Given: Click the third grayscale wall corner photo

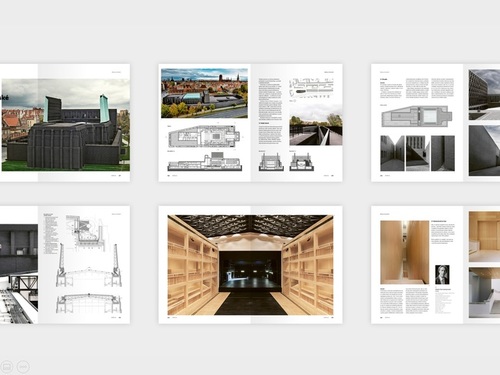Looking at the screenshot, I should pos(443,153).
